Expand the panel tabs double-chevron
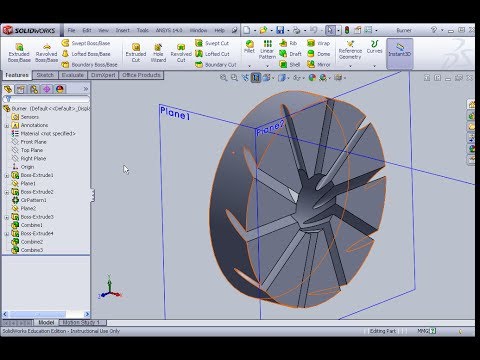This screenshot has height=360, width=480. [x=86, y=89]
